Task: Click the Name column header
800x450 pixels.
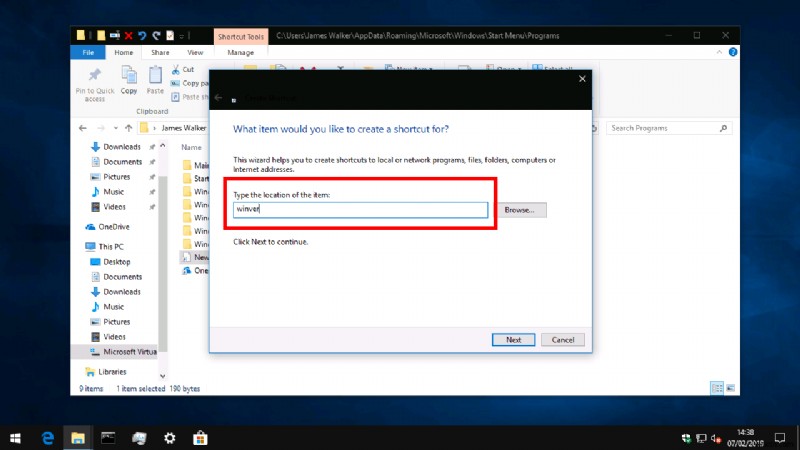Action: pyautogui.click(x=191, y=147)
